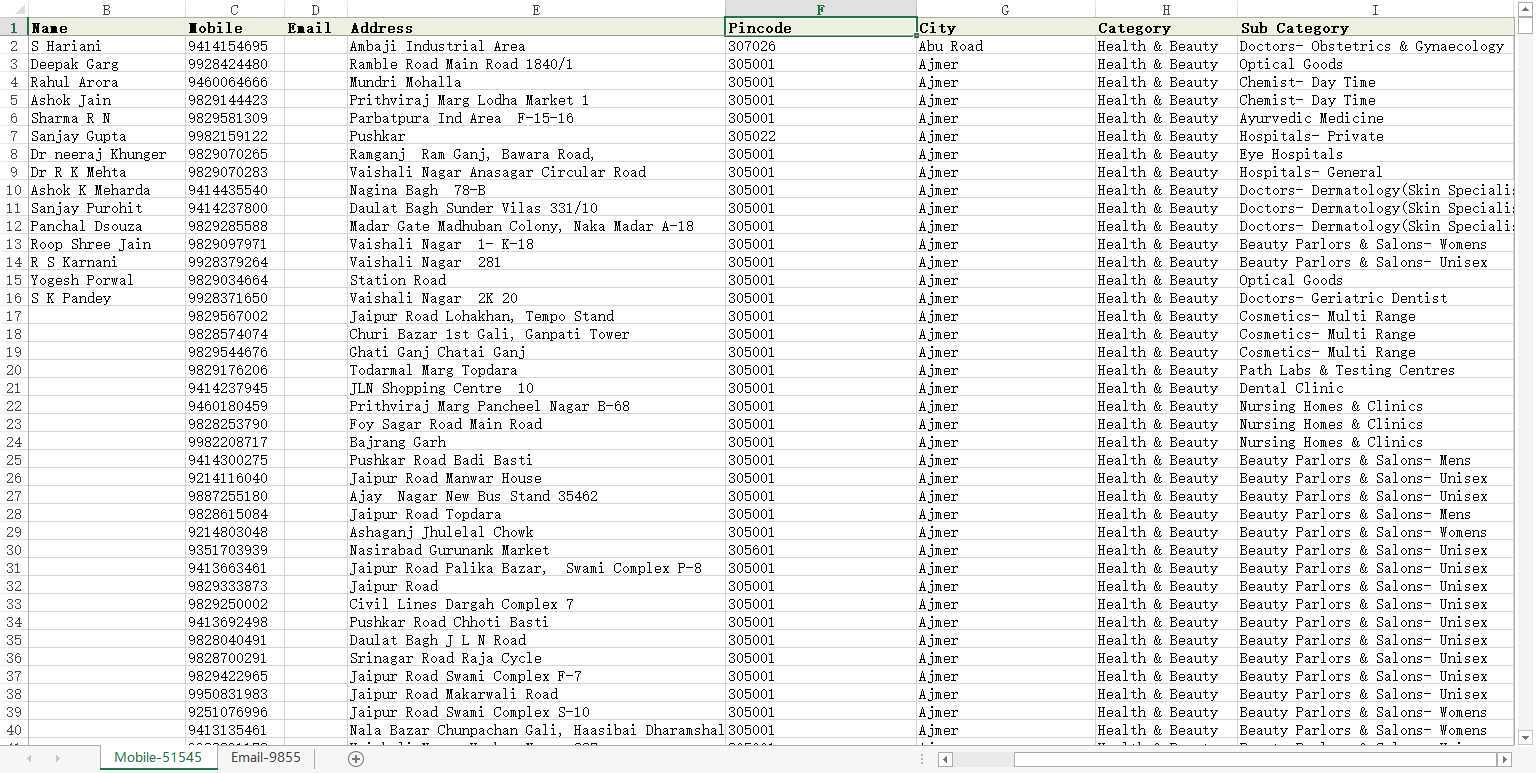Select the cell 'Dr neeraj Khunger'

(x=107, y=154)
